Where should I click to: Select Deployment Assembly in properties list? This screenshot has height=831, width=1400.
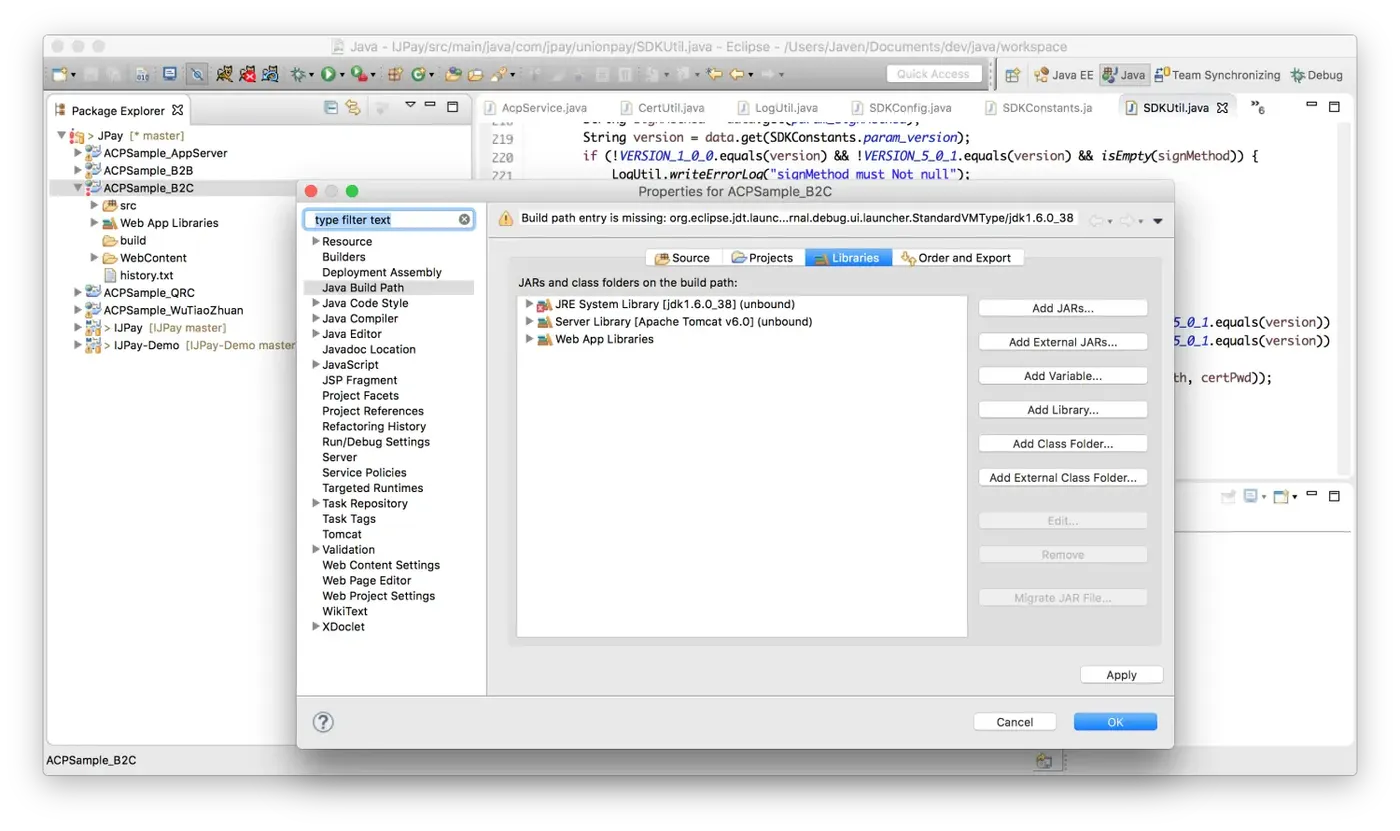382,272
